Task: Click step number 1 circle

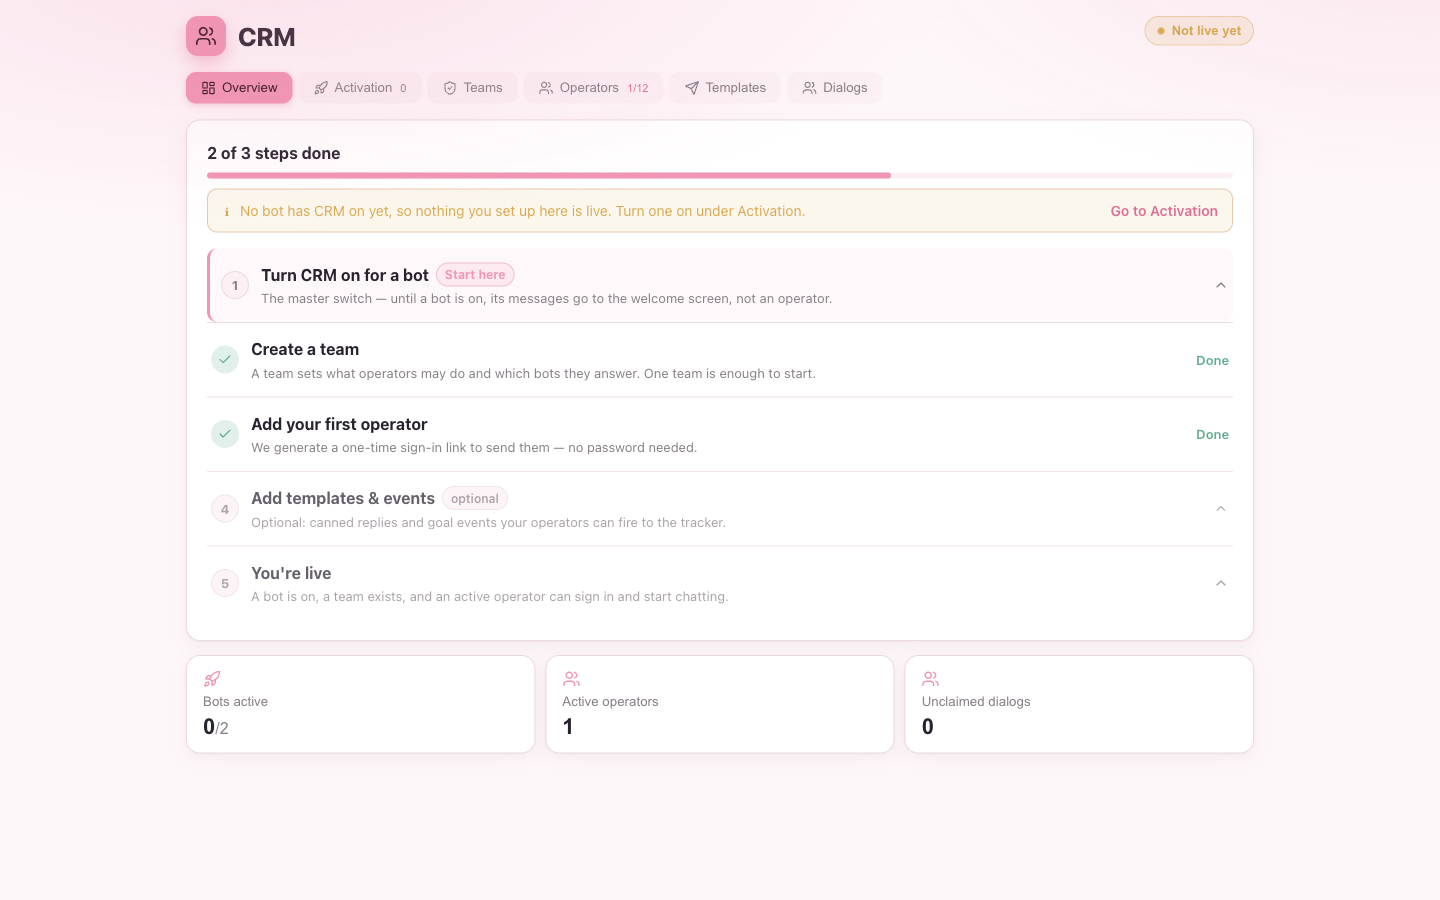Action: [x=235, y=285]
